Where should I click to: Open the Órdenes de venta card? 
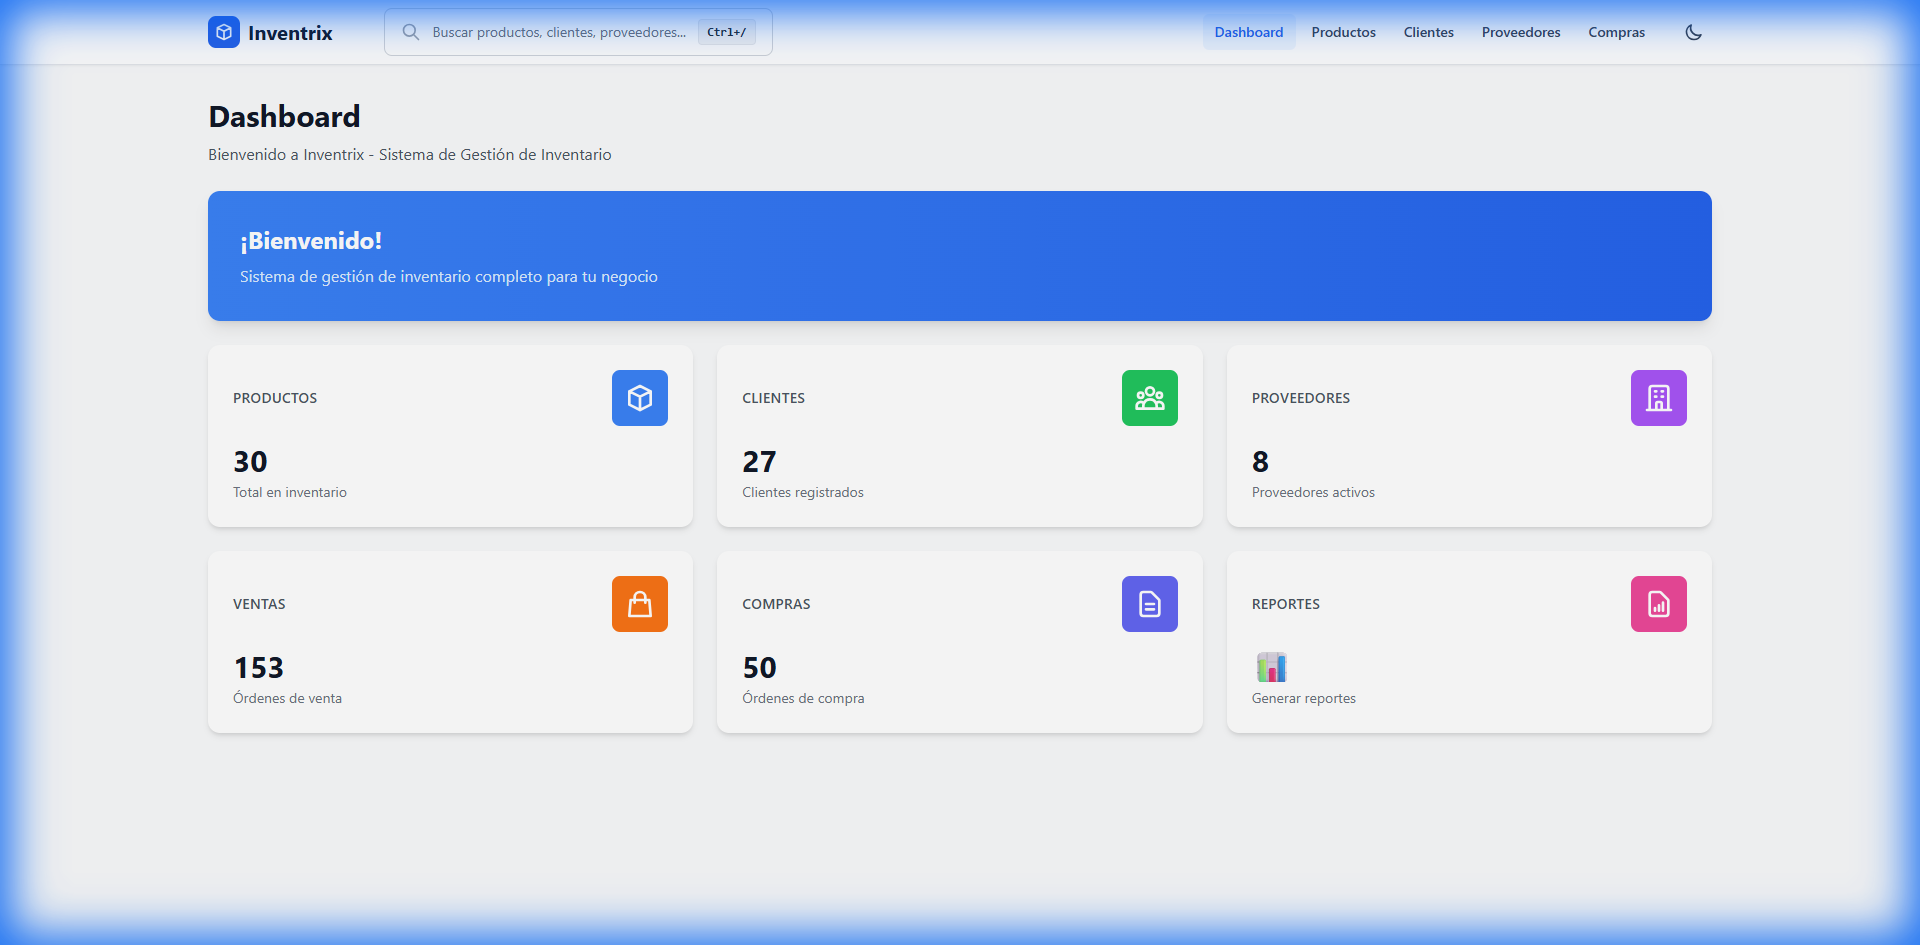[287, 698]
